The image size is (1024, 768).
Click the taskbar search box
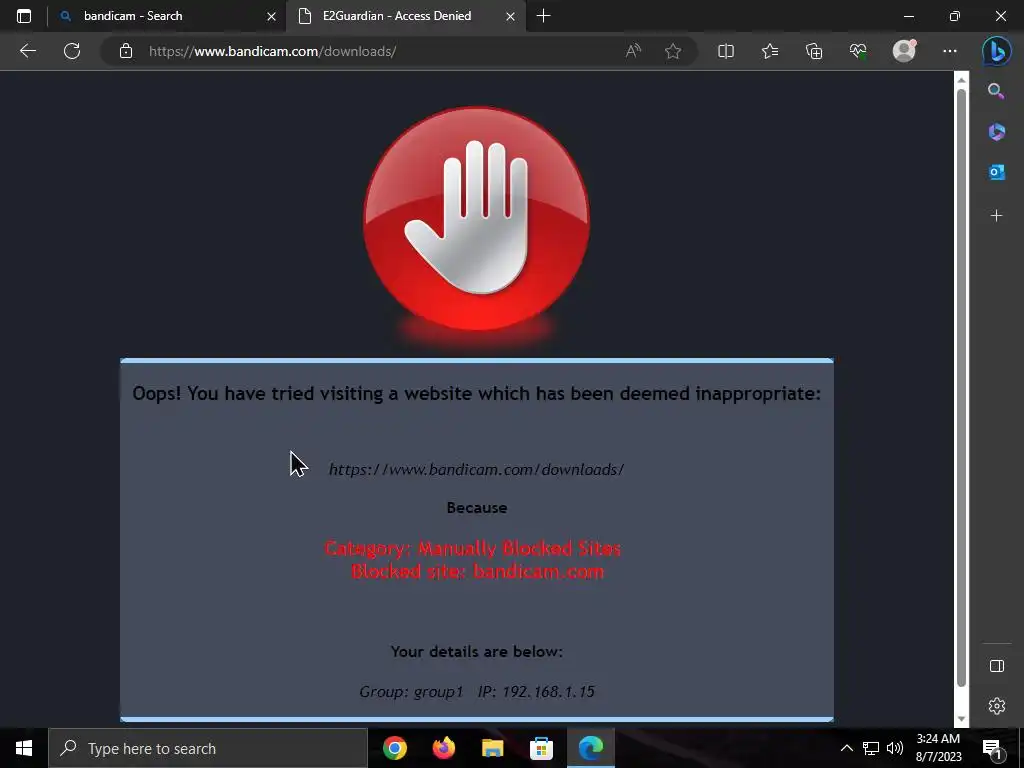pyautogui.click(x=208, y=748)
